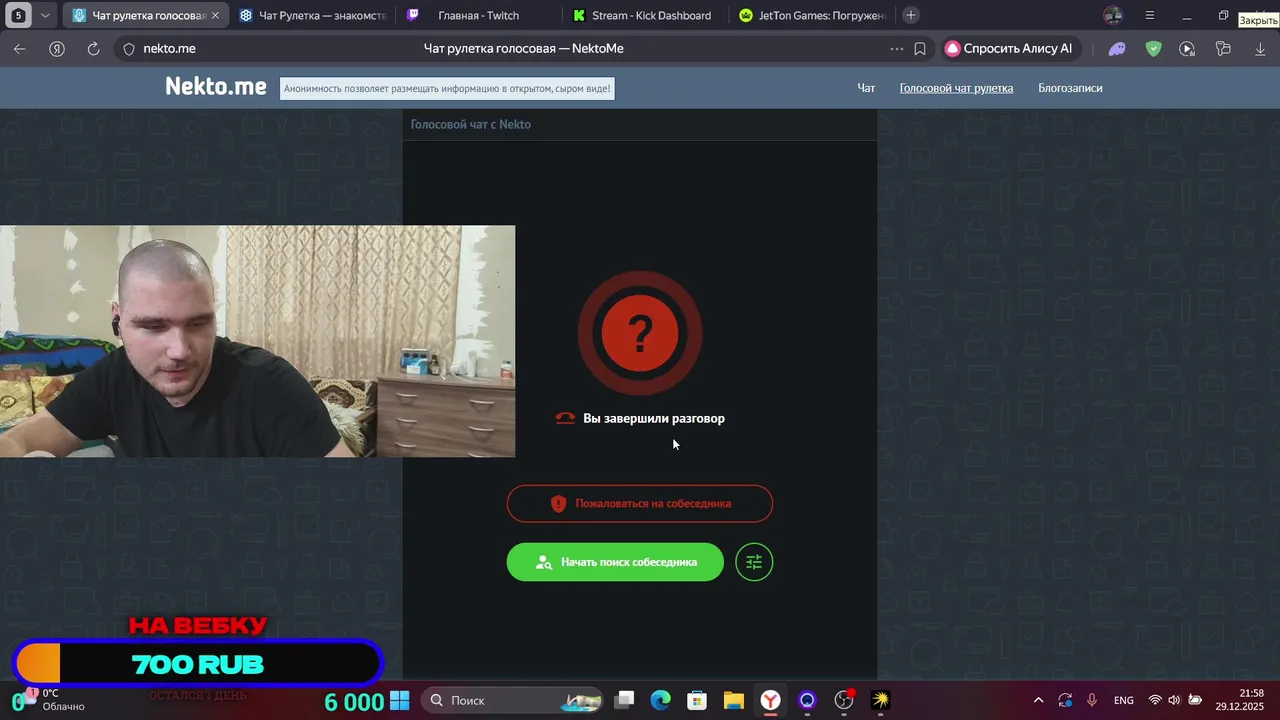Open the Голосовой чат рулетка link

click(x=956, y=88)
